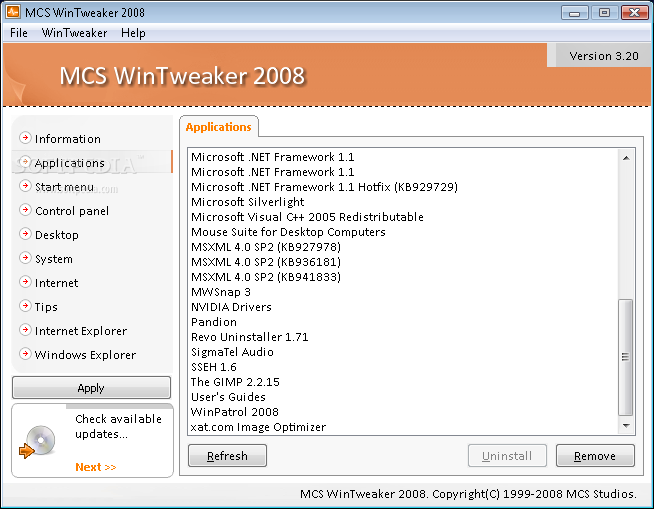Click the Uninstall button
The width and height of the screenshot is (654, 509).
pos(507,456)
